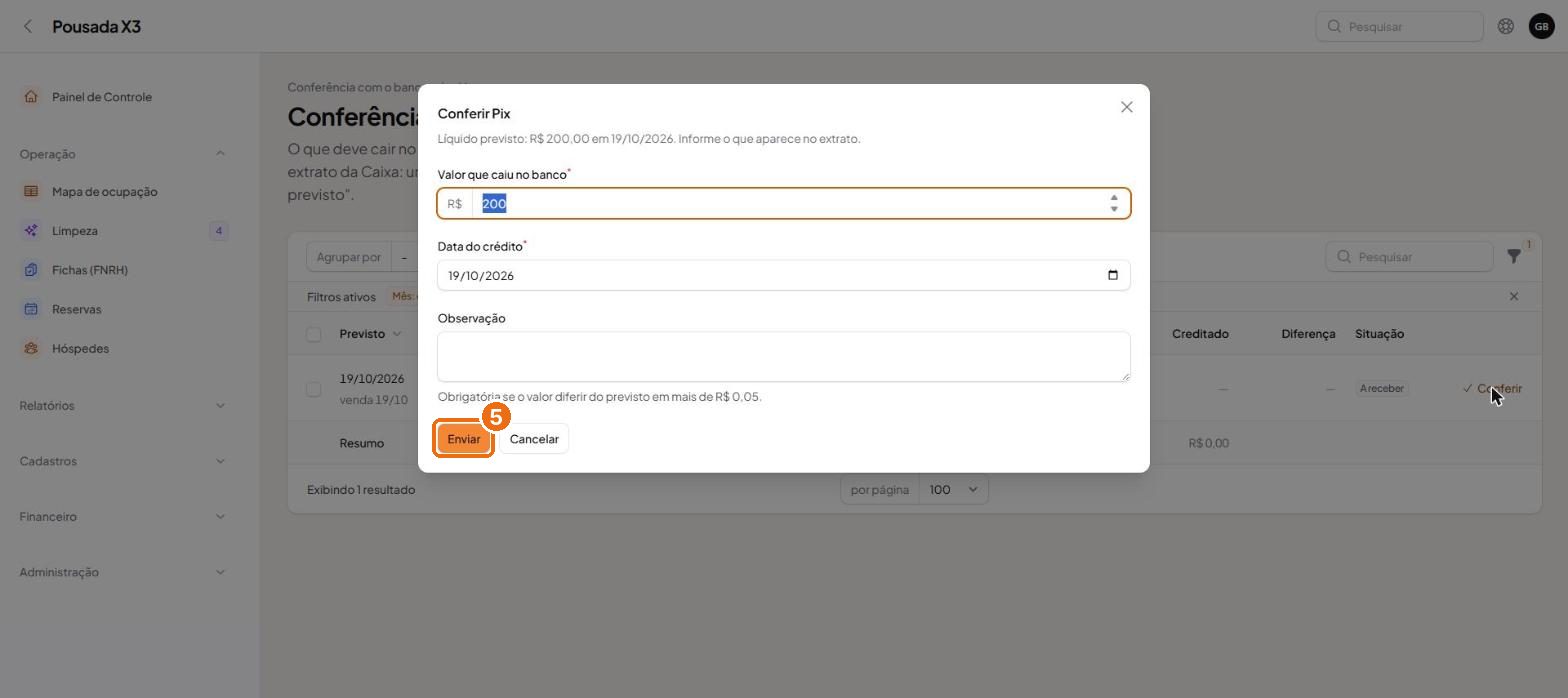Click the A receber status badge
Screen dimensions: 1568x698
tap(1382, 389)
